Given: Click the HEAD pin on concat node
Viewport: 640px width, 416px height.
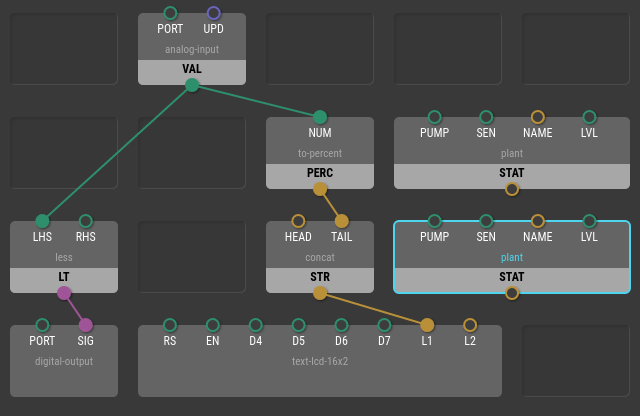Looking at the screenshot, I should pyautogui.click(x=298, y=221).
